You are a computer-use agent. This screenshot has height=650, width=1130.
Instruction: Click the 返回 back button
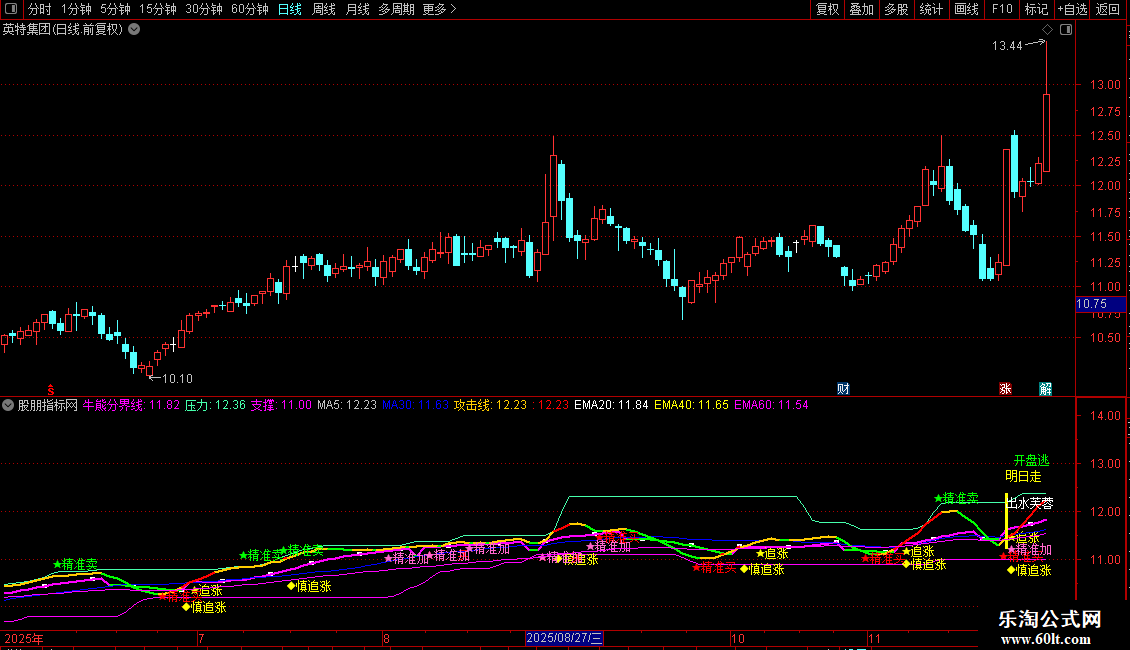(1108, 9)
